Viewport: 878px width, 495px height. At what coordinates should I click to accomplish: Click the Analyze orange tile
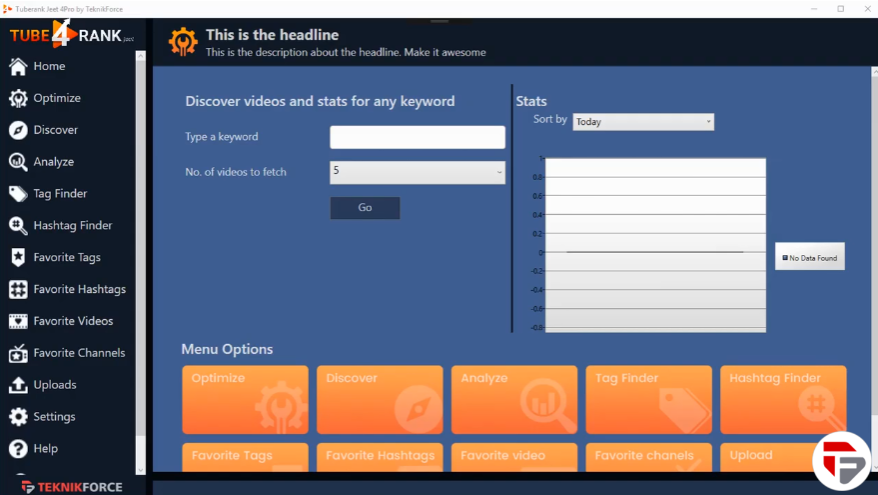[514, 400]
